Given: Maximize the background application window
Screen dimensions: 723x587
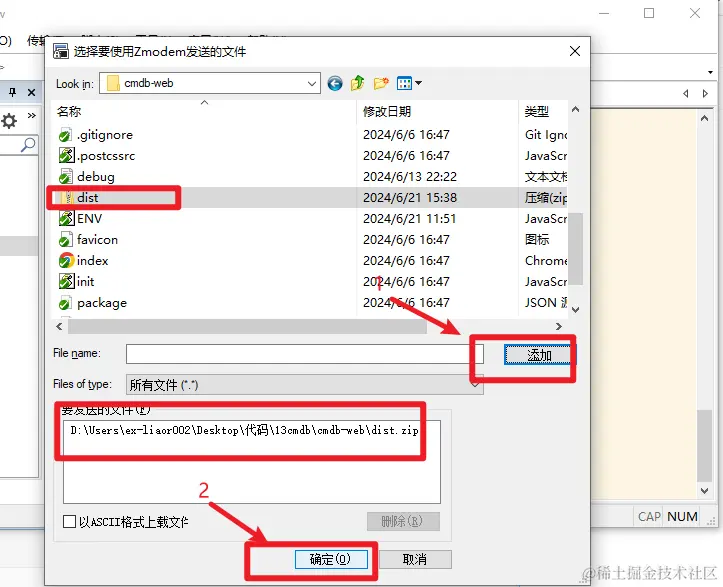Looking at the screenshot, I should (649, 13).
